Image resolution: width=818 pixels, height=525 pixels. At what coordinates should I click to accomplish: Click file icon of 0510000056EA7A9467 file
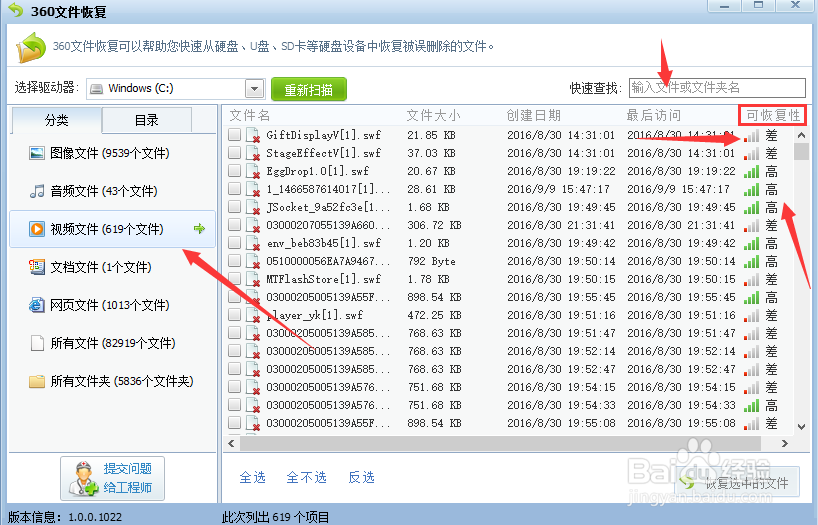click(x=253, y=261)
